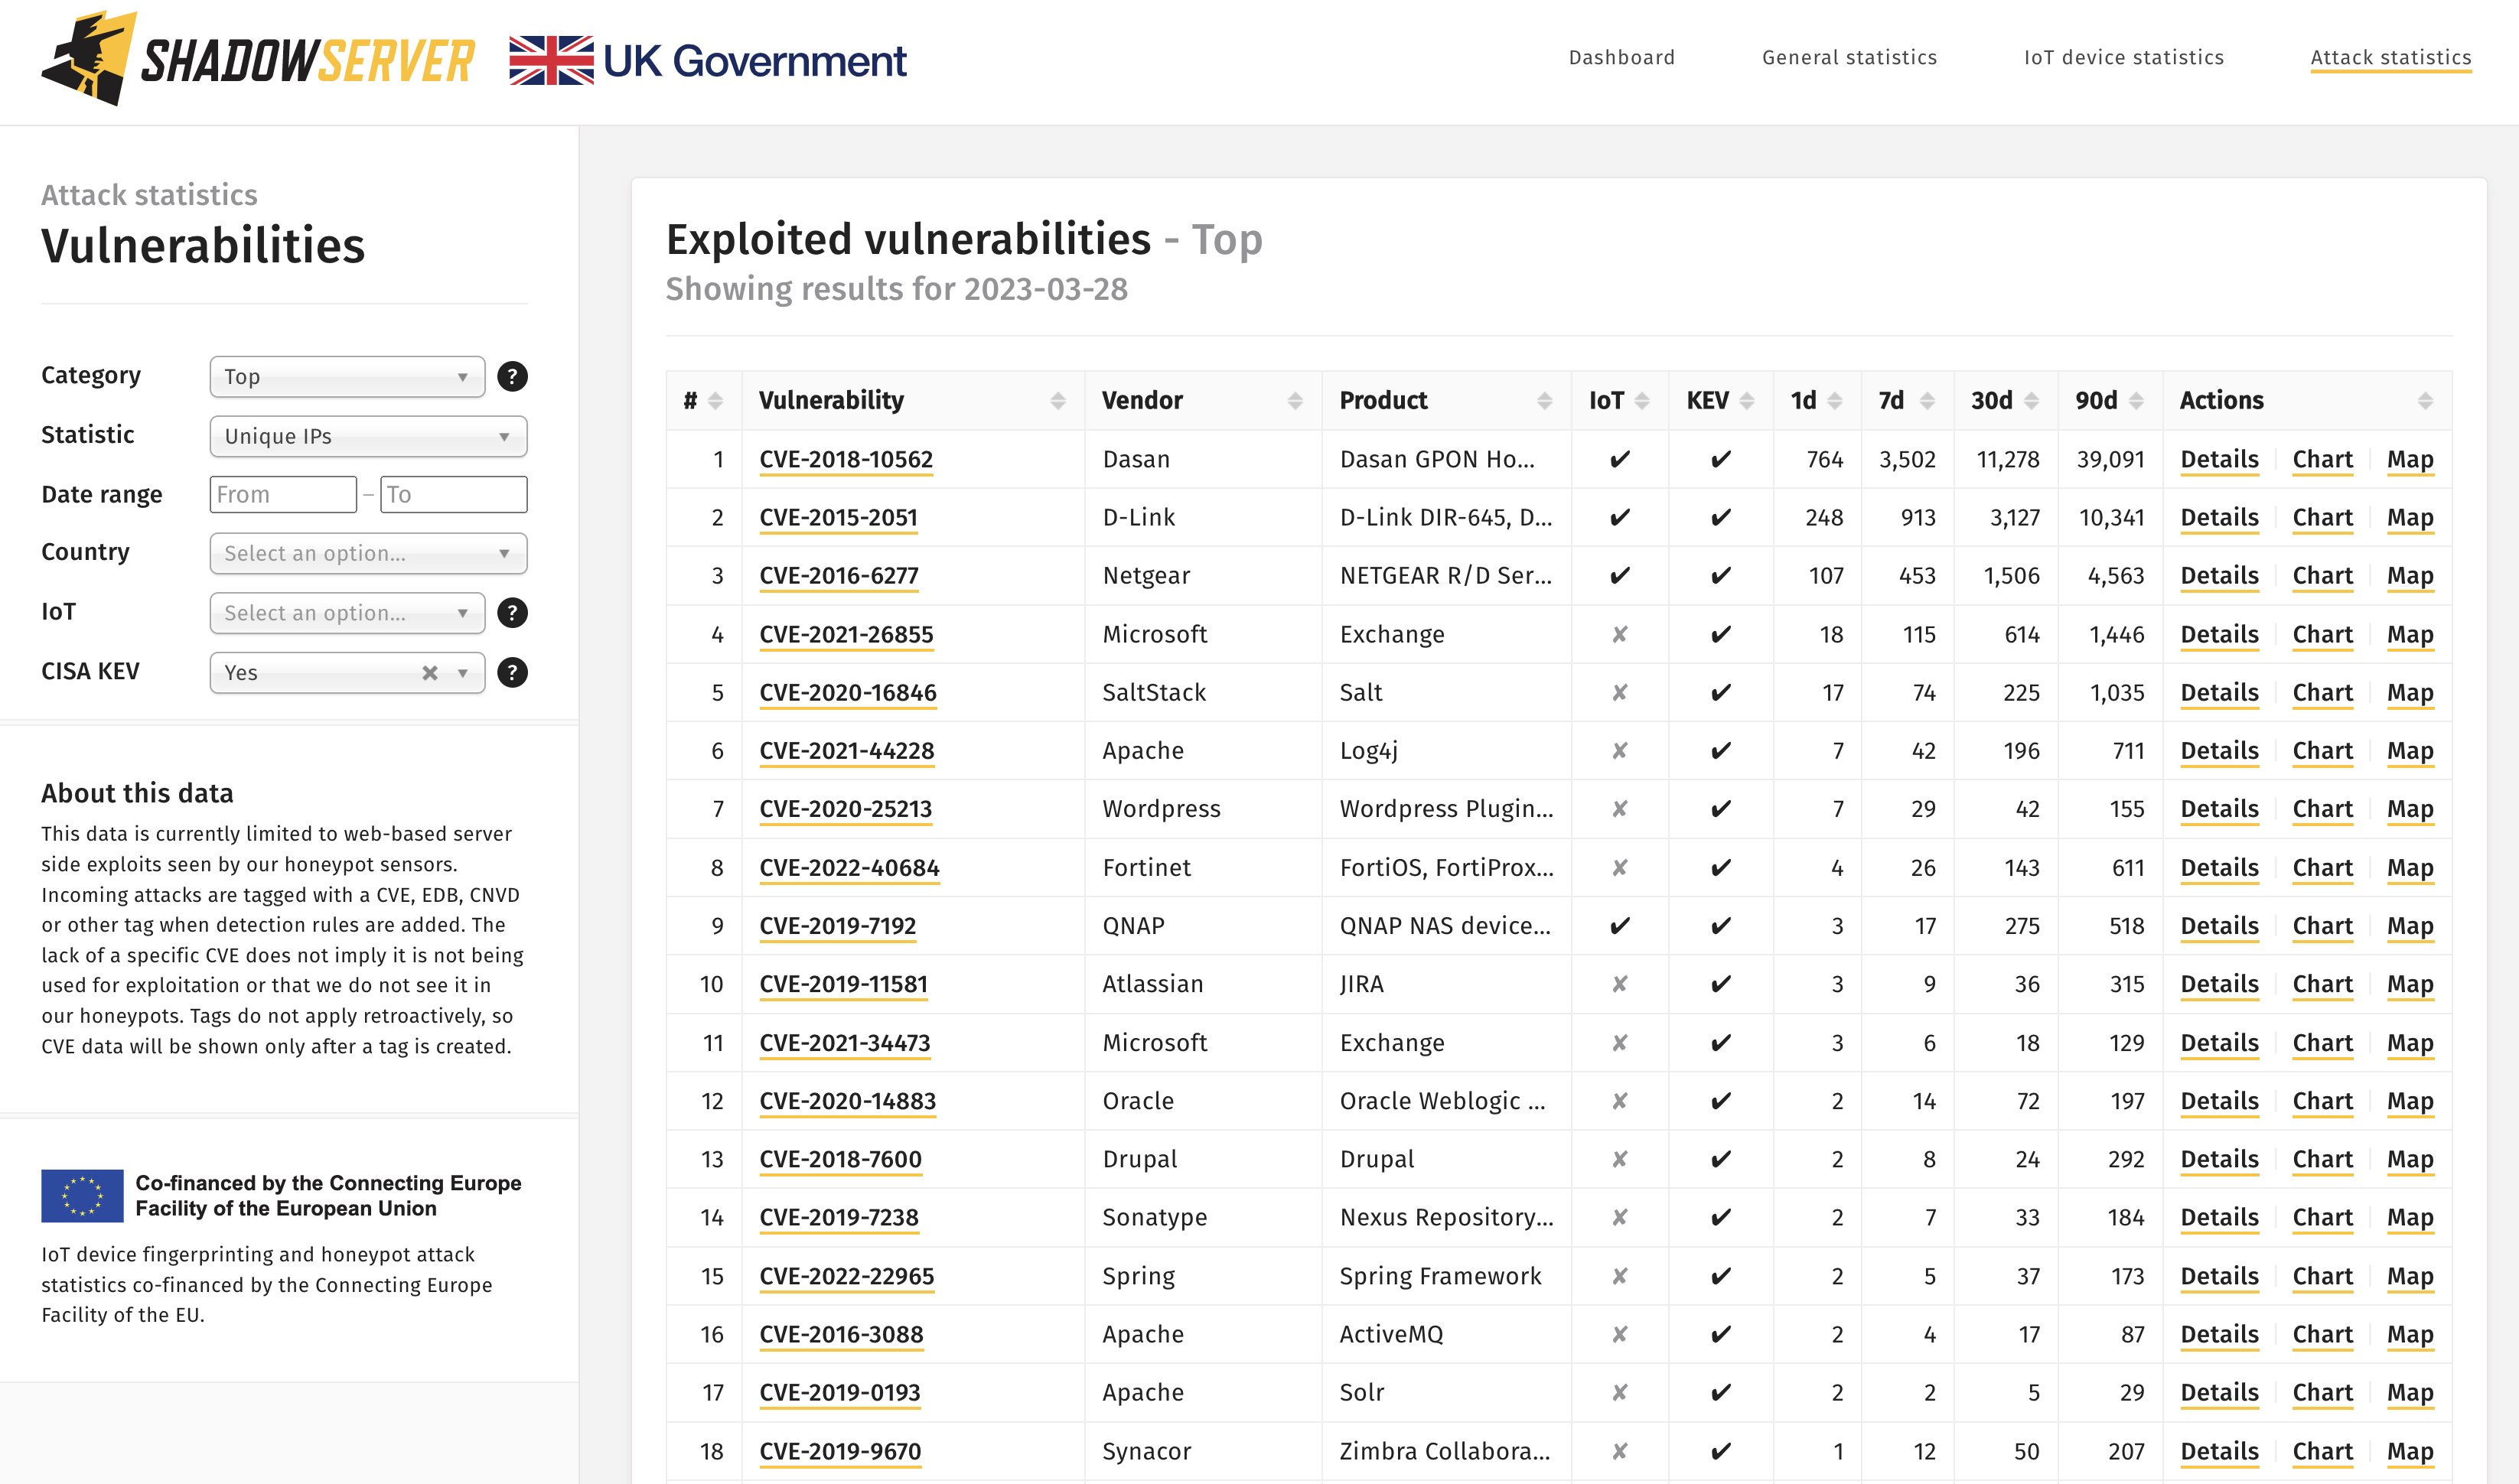The height and width of the screenshot is (1484, 2519).
Task: View Details for Microsoft CVE-2021-26855
Action: click(2219, 634)
